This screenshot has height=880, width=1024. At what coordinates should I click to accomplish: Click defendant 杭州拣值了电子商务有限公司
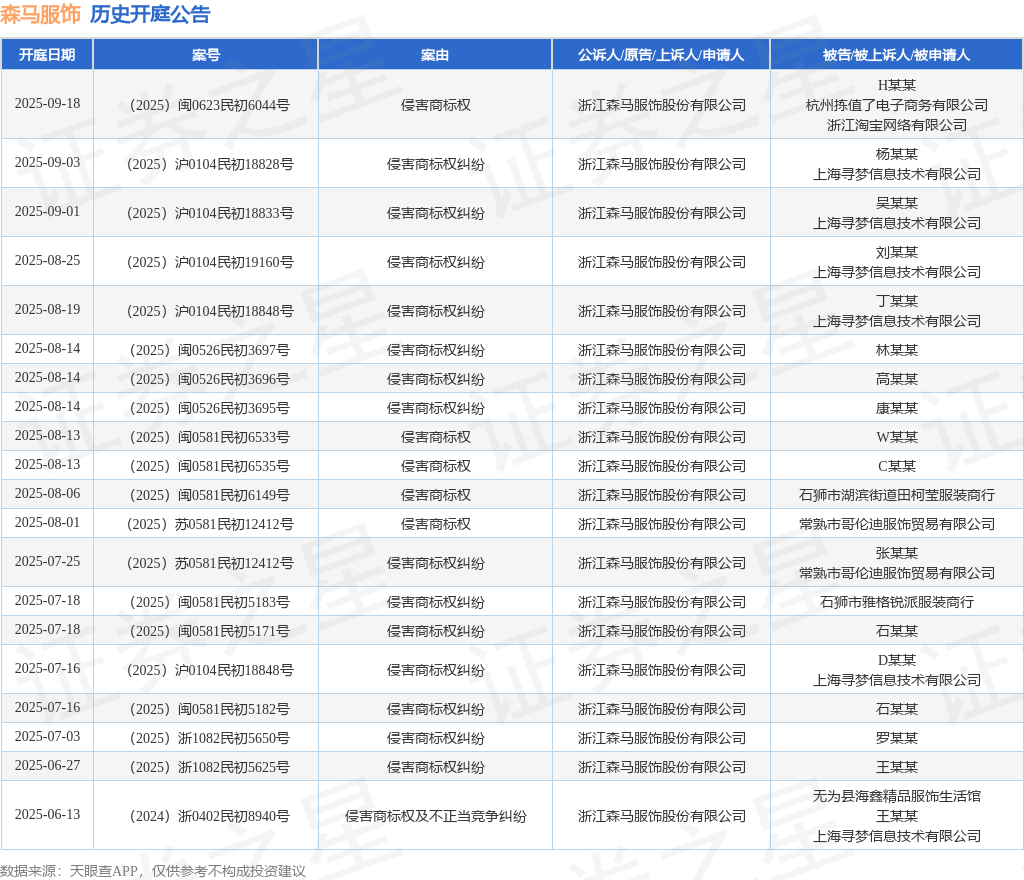pyautogui.click(x=897, y=105)
